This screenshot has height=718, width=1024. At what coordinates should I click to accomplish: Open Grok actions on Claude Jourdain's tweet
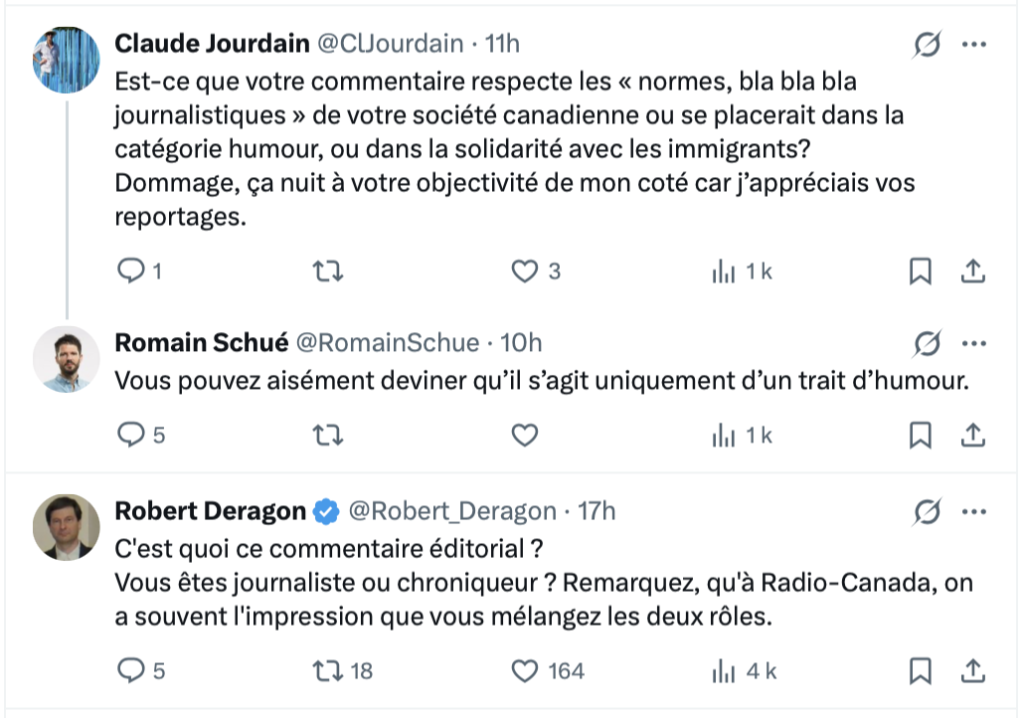click(925, 45)
